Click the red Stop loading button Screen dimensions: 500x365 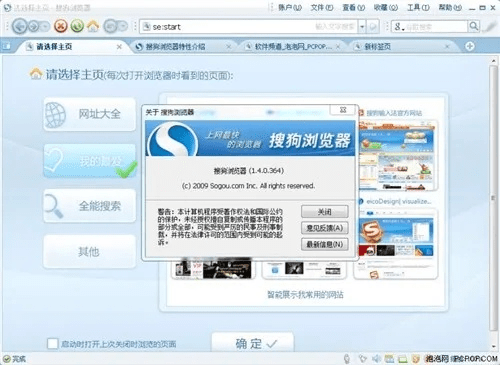pyautogui.click(x=61, y=26)
